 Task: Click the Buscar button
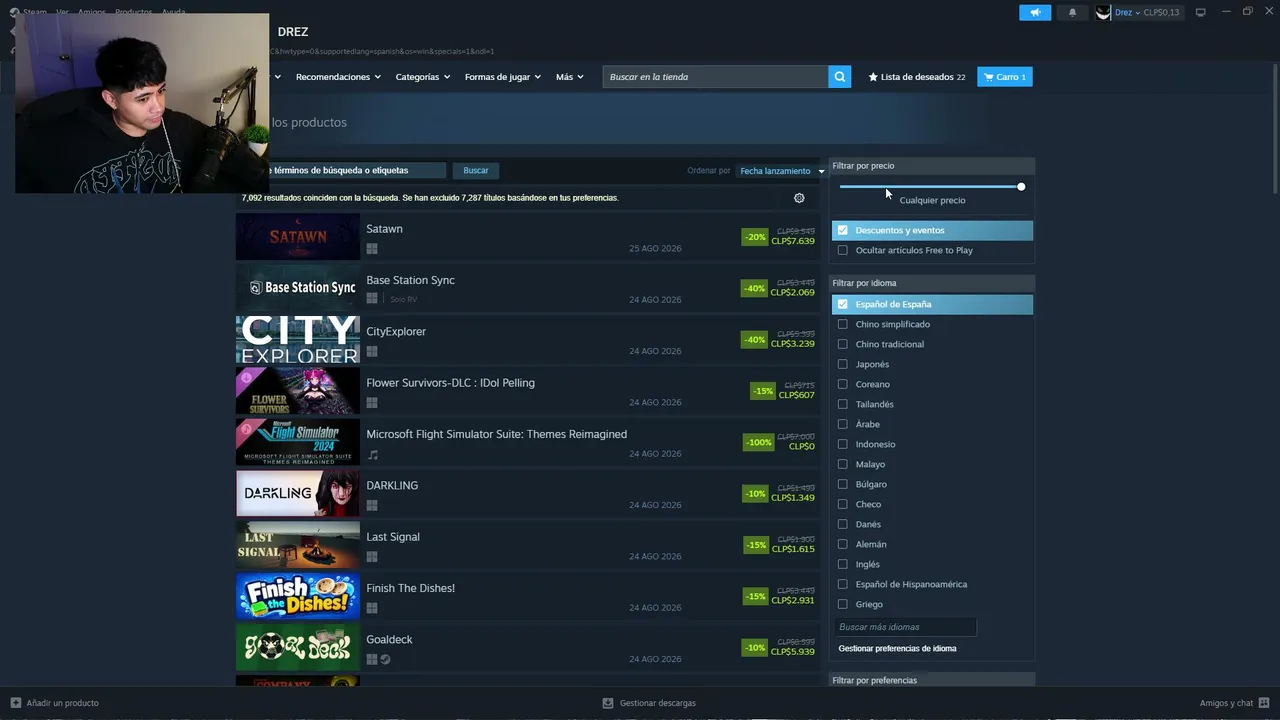coord(476,171)
